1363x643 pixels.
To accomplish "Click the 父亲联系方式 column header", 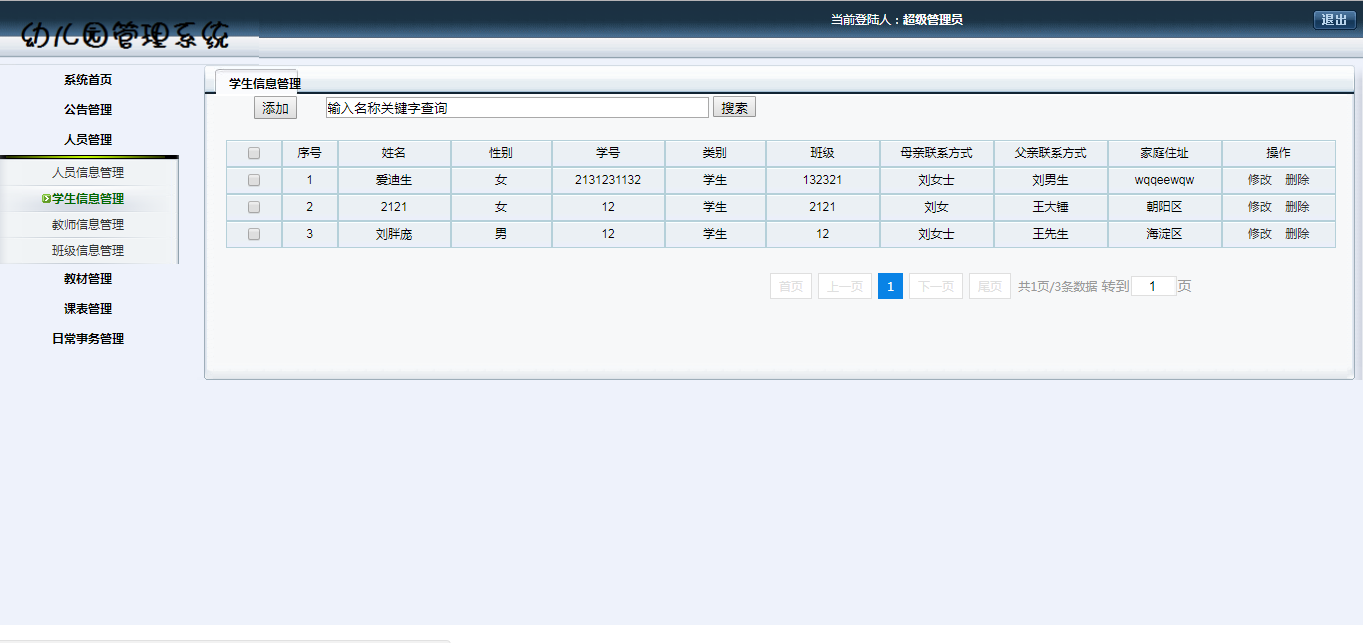I will point(1050,153).
